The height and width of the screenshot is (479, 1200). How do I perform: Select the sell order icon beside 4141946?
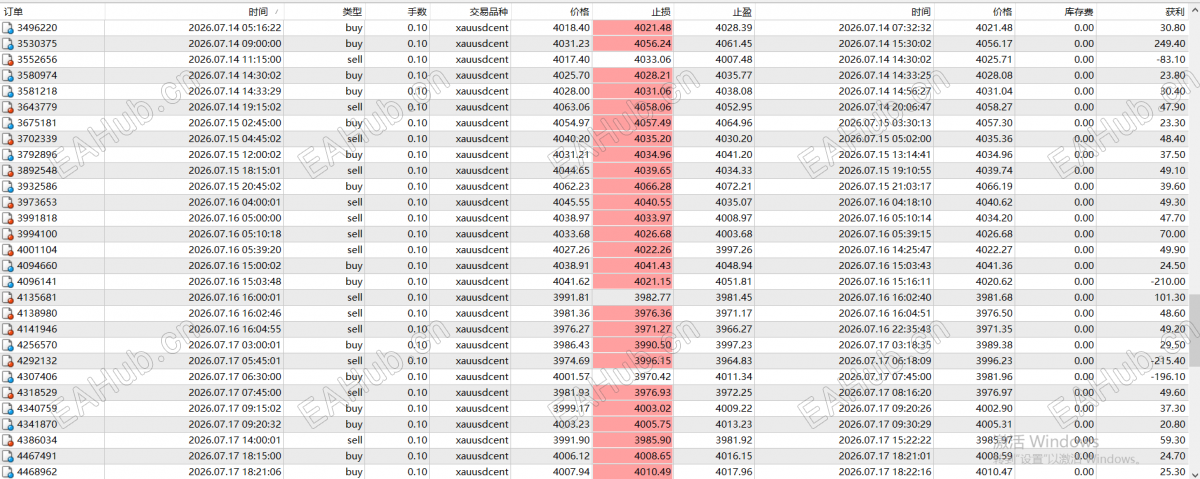pyautogui.click(x=9, y=328)
